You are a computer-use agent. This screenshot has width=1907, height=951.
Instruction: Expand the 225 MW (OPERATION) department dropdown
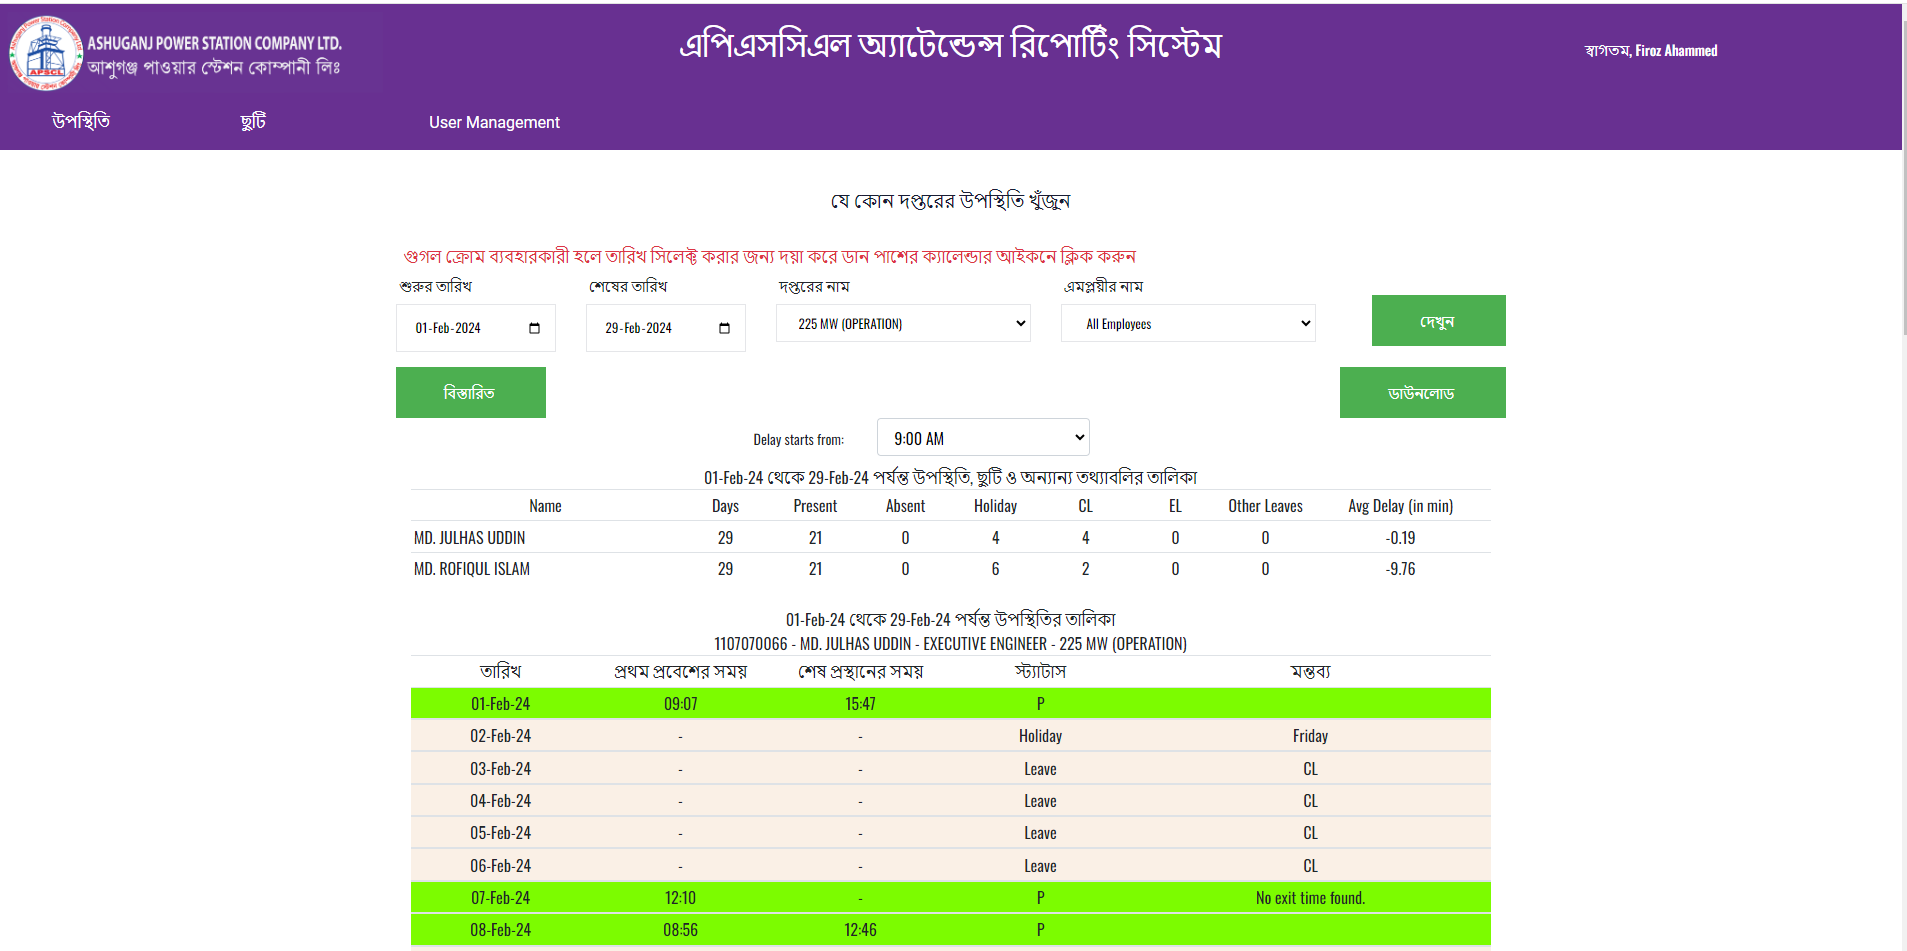pyautogui.click(x=902, y=324)
